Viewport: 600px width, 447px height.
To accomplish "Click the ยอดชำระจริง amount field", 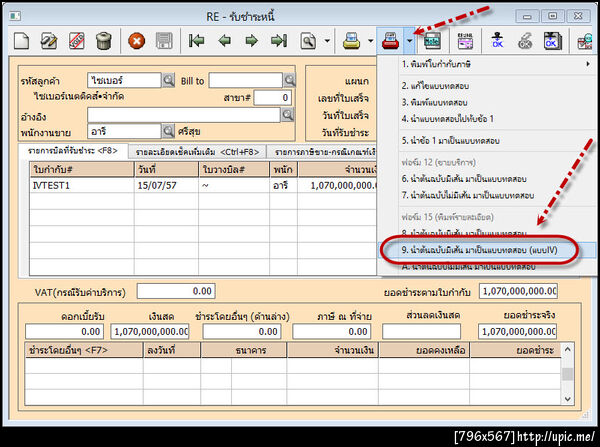I will (517, 331).
